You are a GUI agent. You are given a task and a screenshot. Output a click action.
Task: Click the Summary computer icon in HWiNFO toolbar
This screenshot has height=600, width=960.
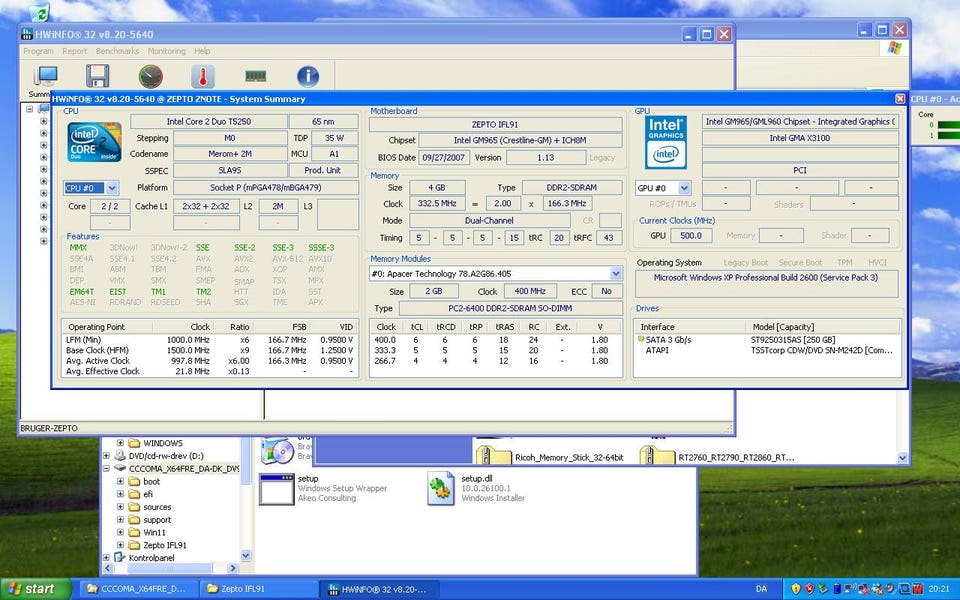pos(46,77)
